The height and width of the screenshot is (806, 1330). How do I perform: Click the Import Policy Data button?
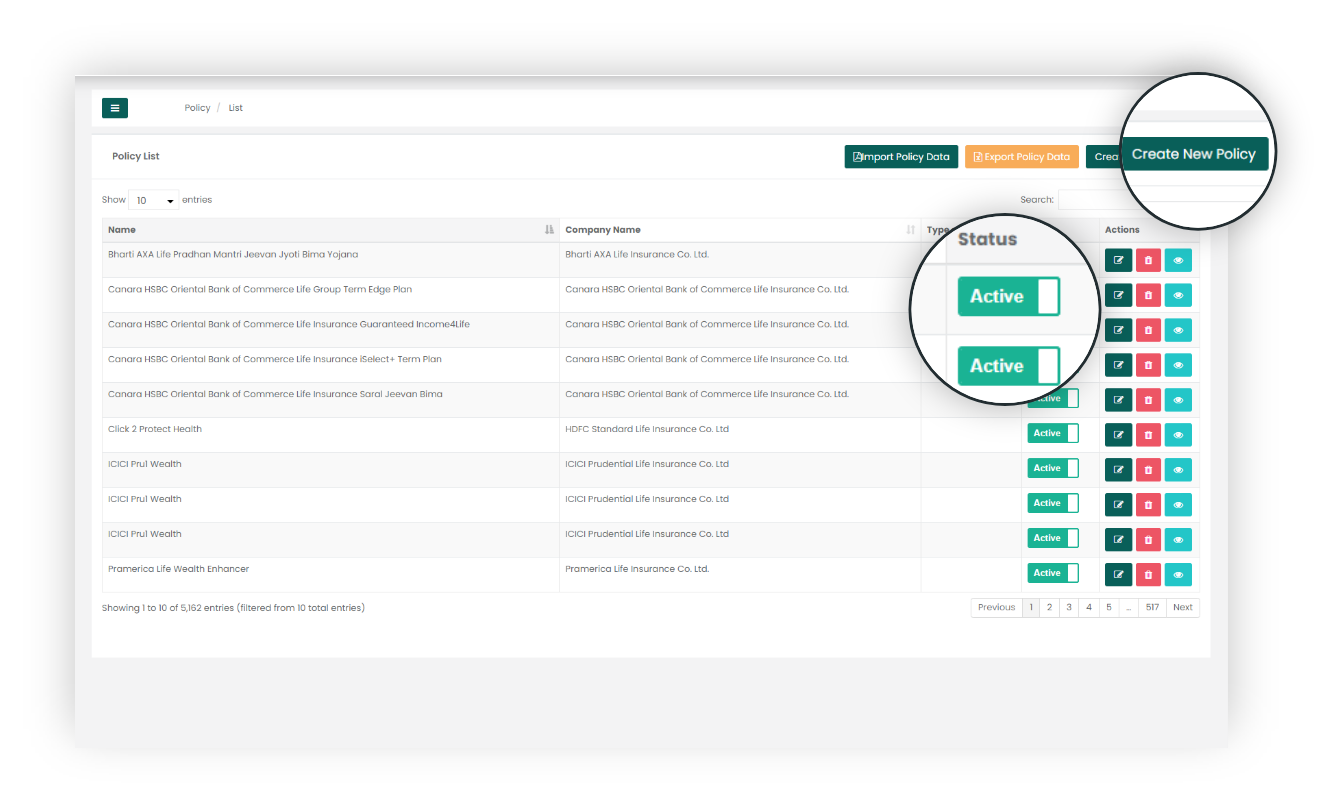901,157
